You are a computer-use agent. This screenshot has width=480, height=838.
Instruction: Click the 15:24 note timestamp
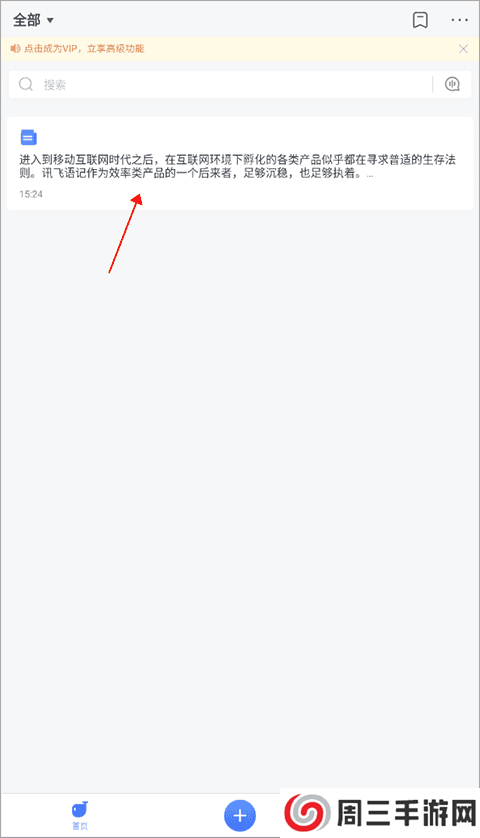coord(31,194)
